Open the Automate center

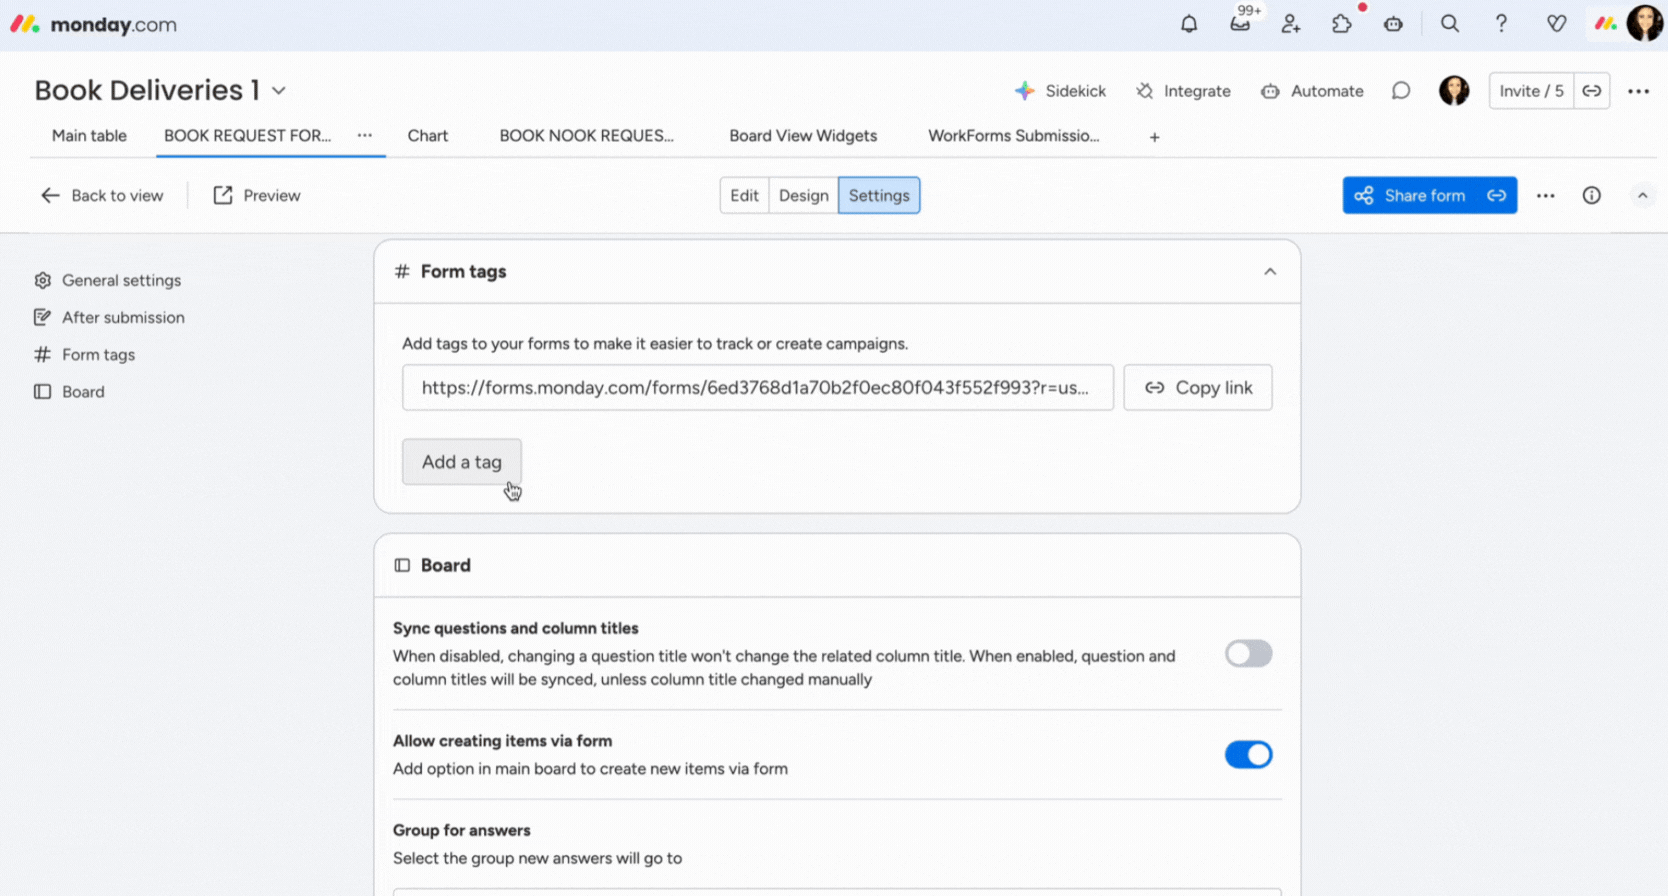pyautogui.click(x=1312, y=91)
